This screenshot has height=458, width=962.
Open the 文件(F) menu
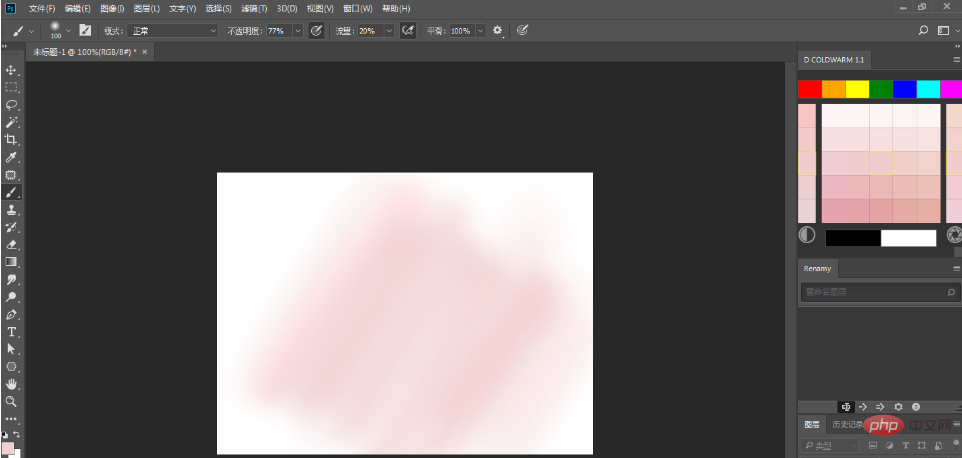click(42, 9)
